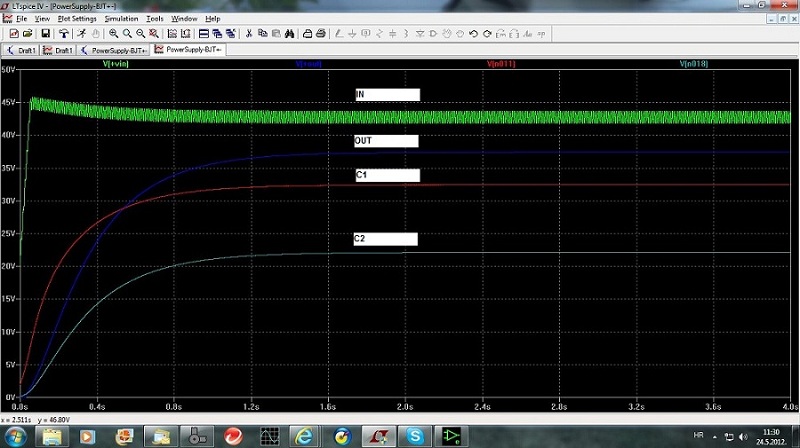Viewport: 800px width, 448px height.
Task: Expand the Tools menu
Action: [154, 18]
